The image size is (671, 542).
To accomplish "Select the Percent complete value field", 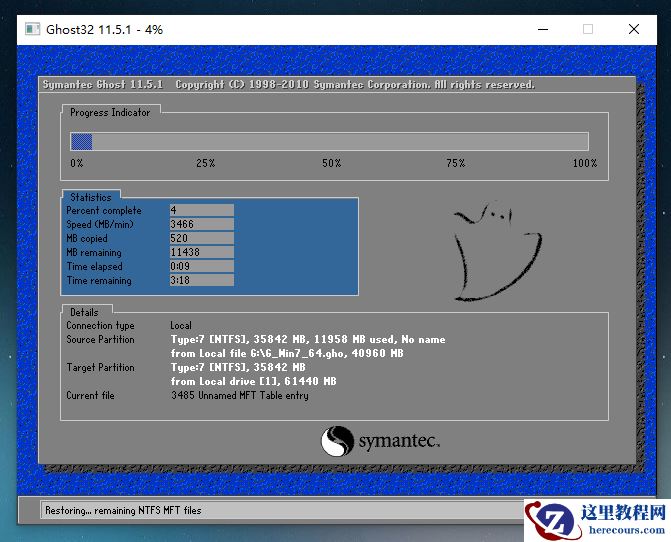I will point(201,210).
